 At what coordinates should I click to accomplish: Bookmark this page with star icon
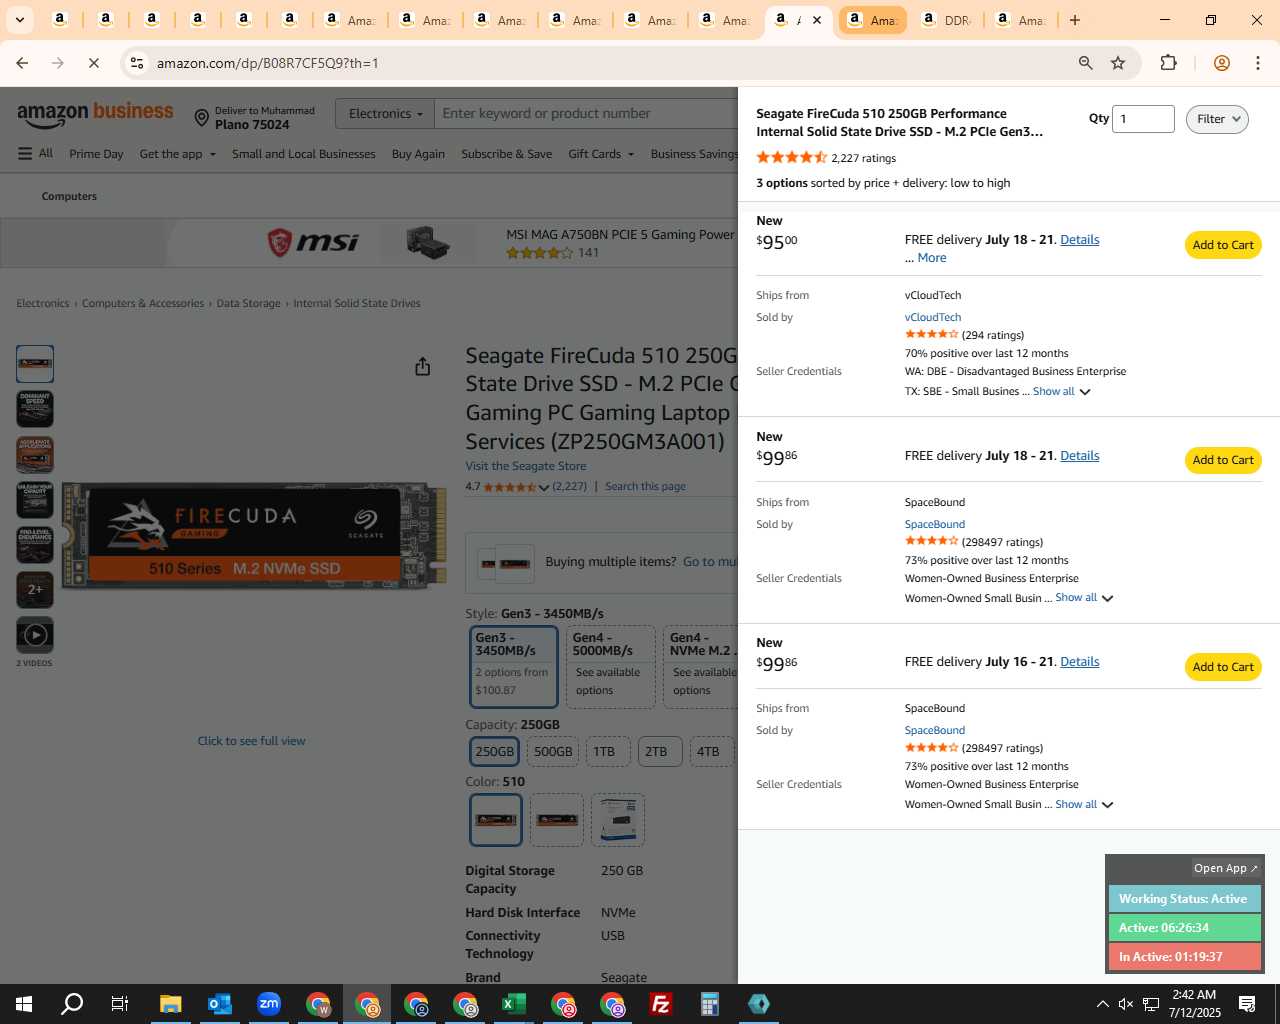point(1118,63)
